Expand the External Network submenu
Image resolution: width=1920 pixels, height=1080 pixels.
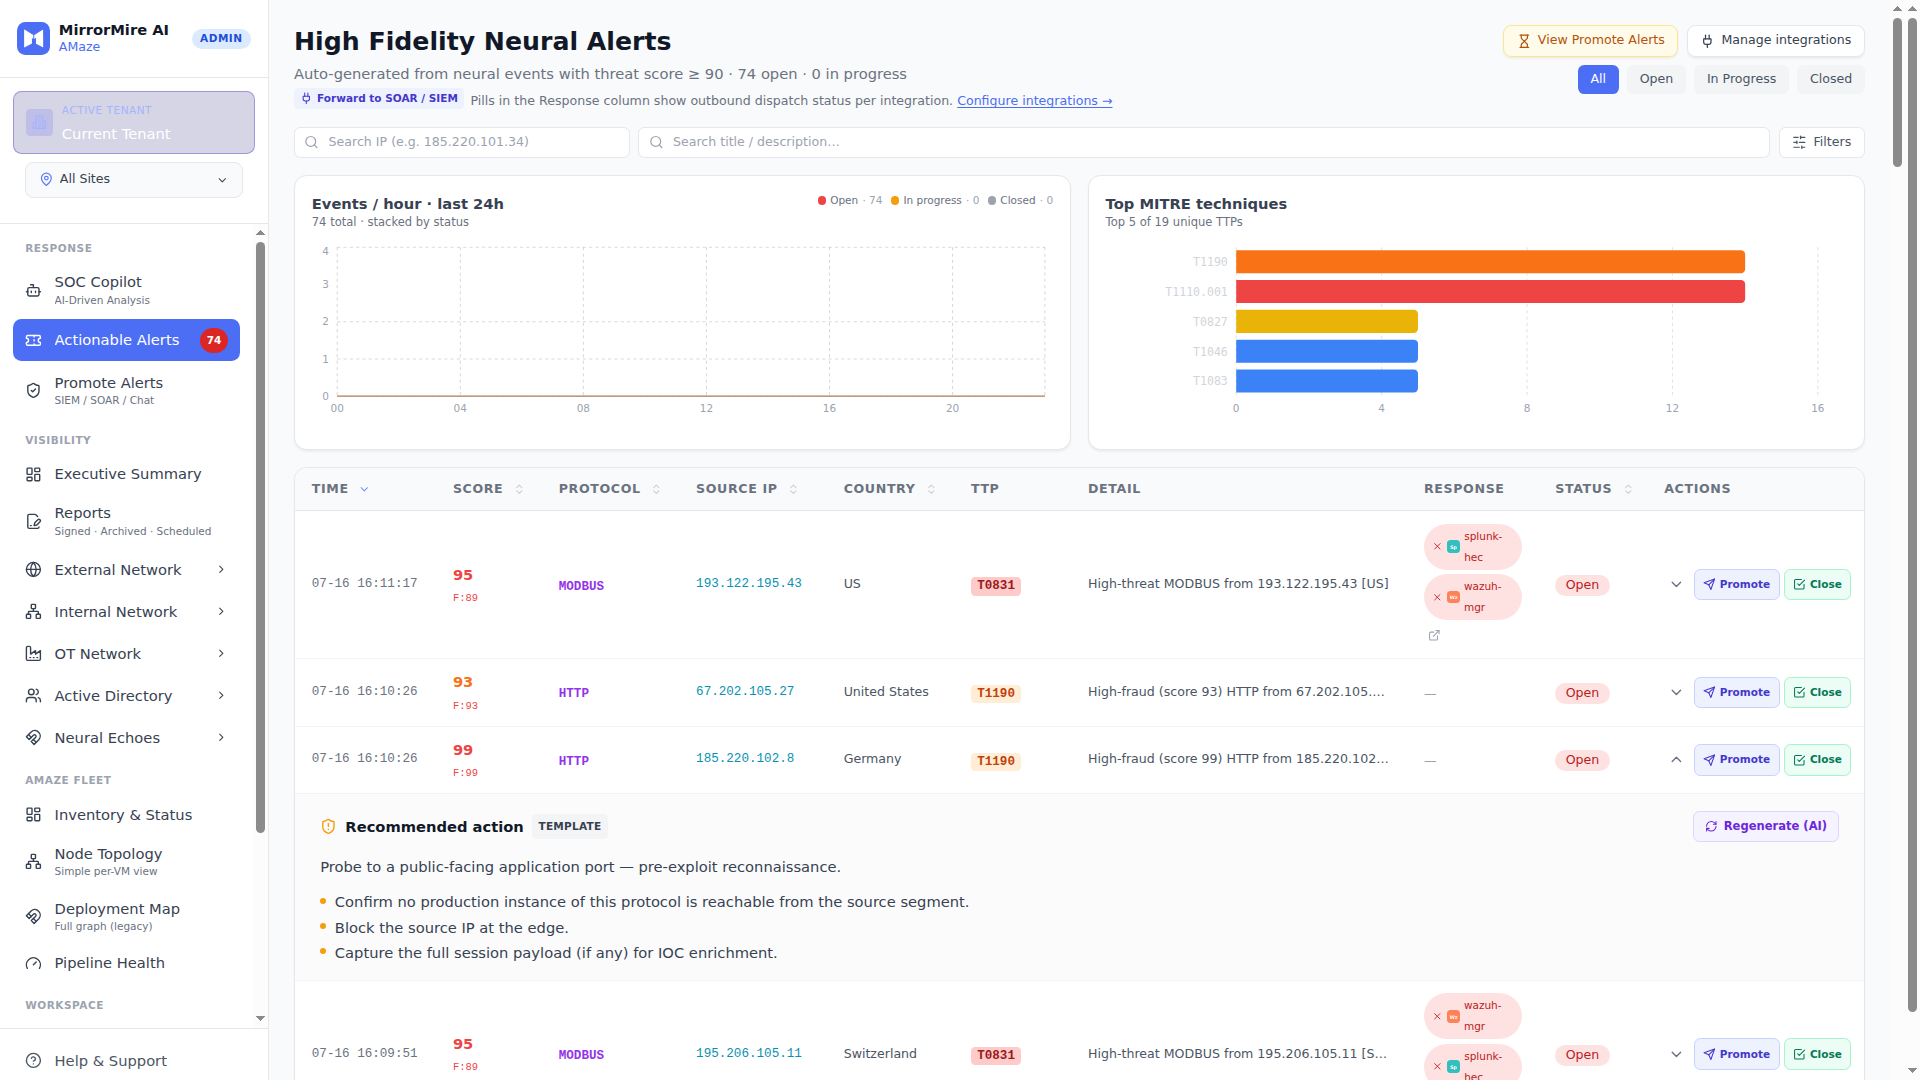coord(221,570)
